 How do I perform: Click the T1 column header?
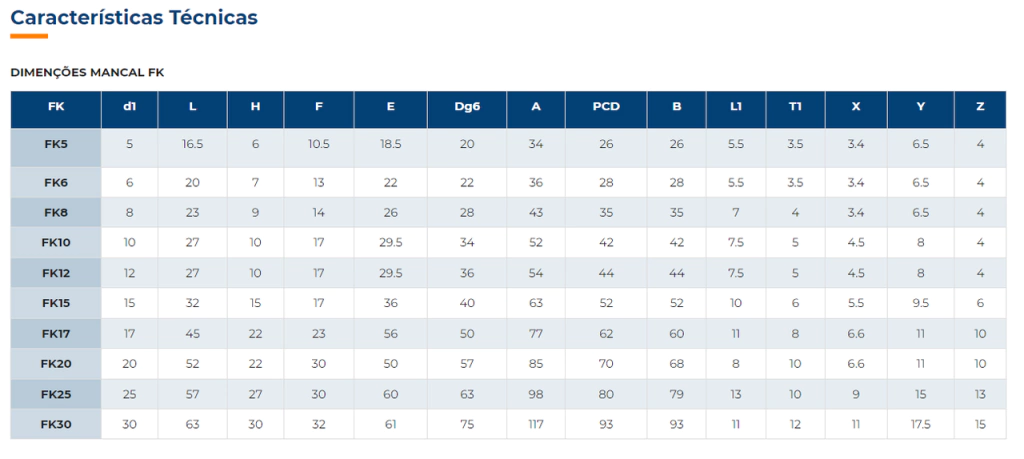(x=795, y=108)
